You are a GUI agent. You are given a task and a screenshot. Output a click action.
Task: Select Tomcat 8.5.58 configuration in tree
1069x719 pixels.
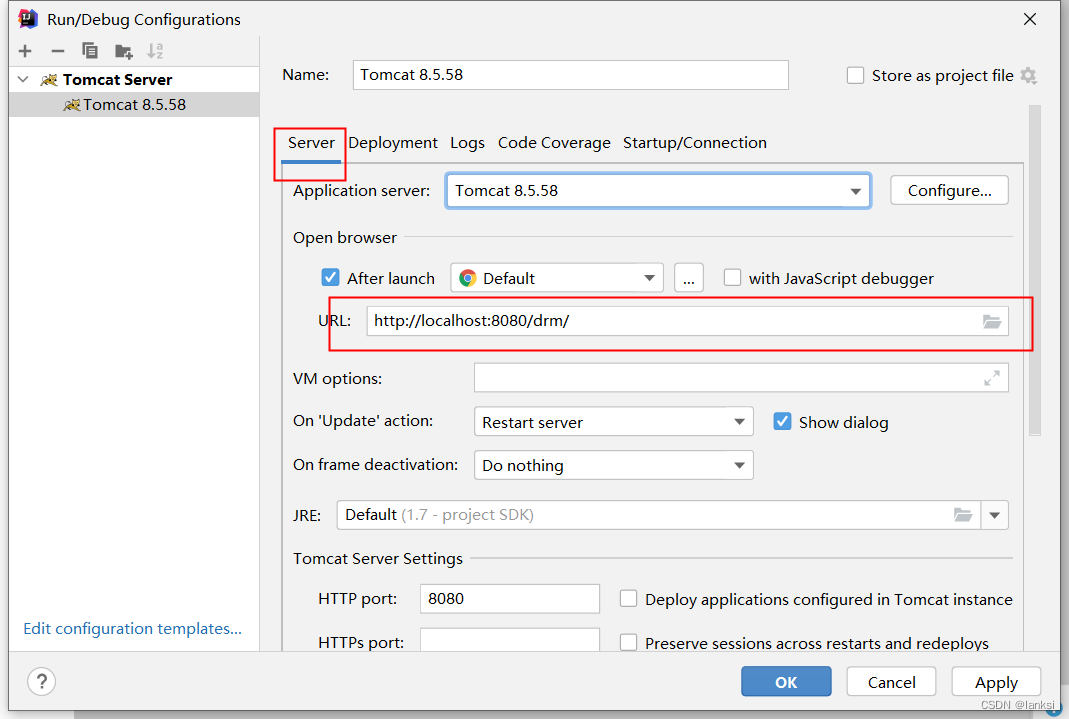coord(134,104)
